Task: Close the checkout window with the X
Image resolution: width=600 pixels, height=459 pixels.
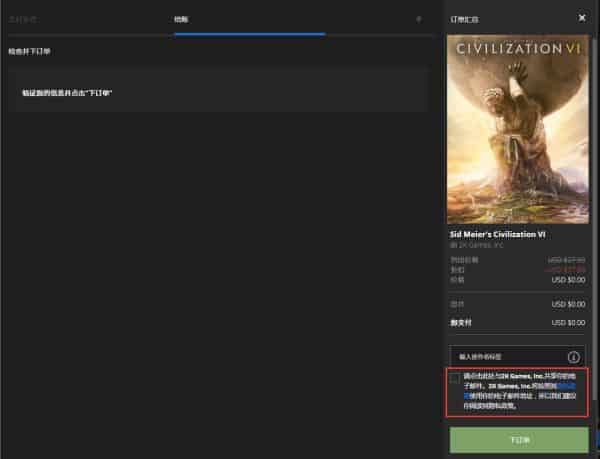Action: [x=582, y=18]
